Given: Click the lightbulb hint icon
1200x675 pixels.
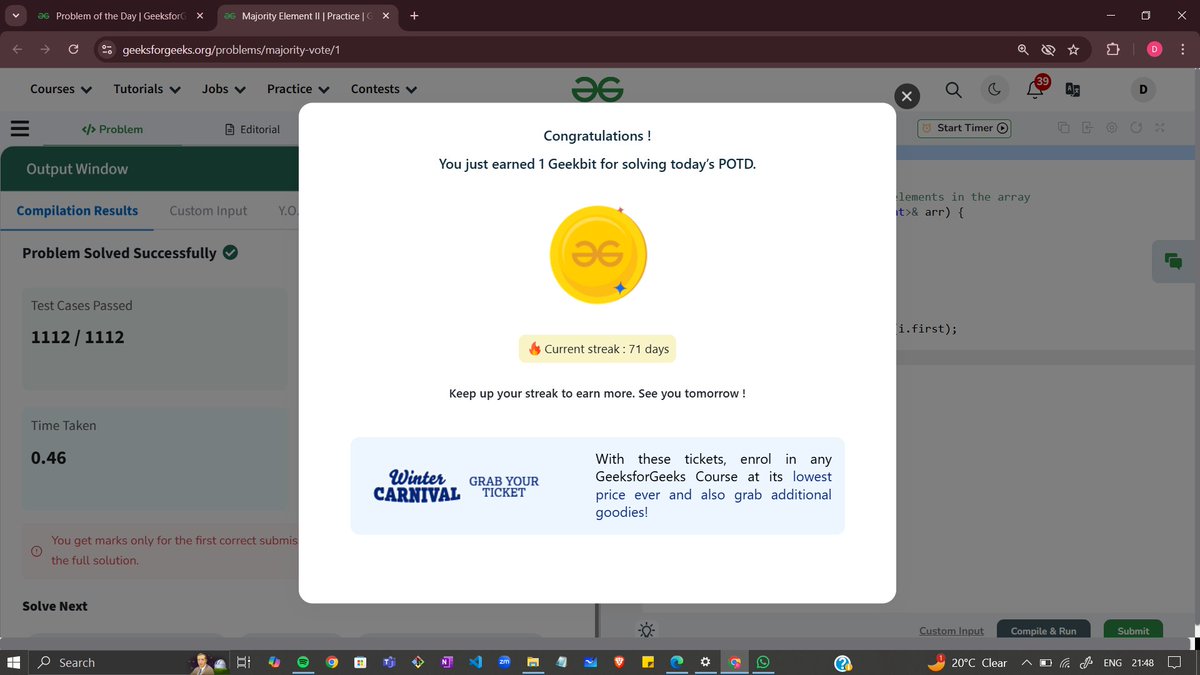Looking at the screenshot, I should 646,630.
